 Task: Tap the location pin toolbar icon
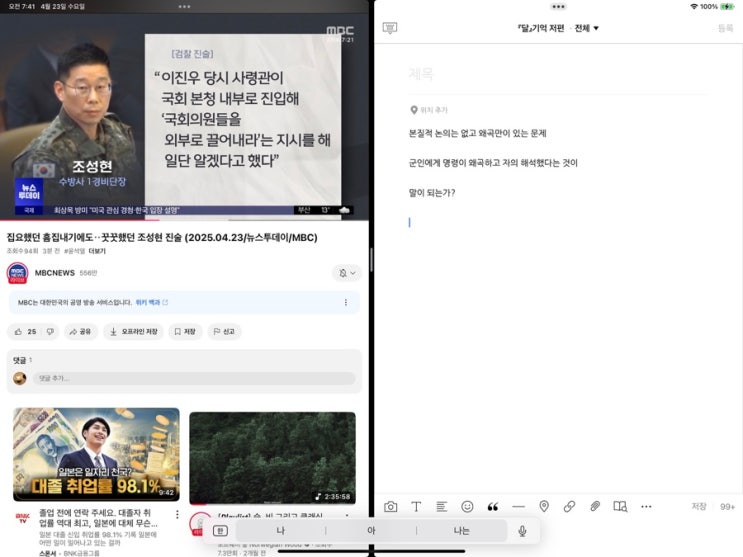544,506
